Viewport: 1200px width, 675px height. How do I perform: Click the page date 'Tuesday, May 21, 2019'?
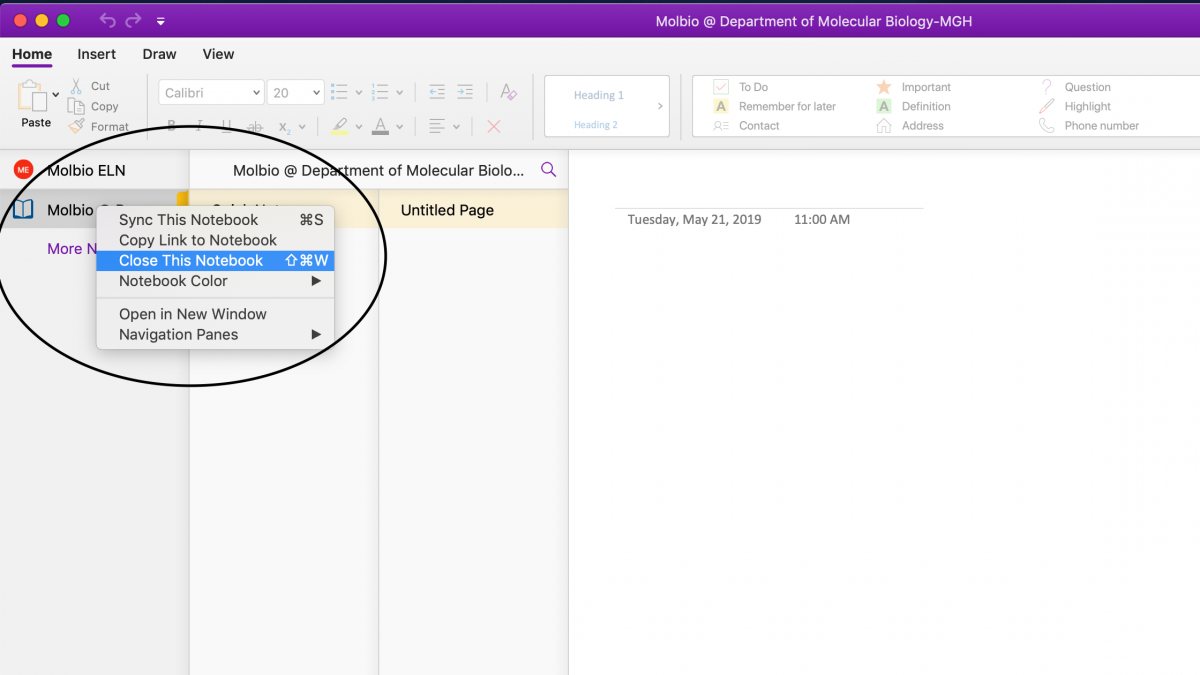coord(694,219)
